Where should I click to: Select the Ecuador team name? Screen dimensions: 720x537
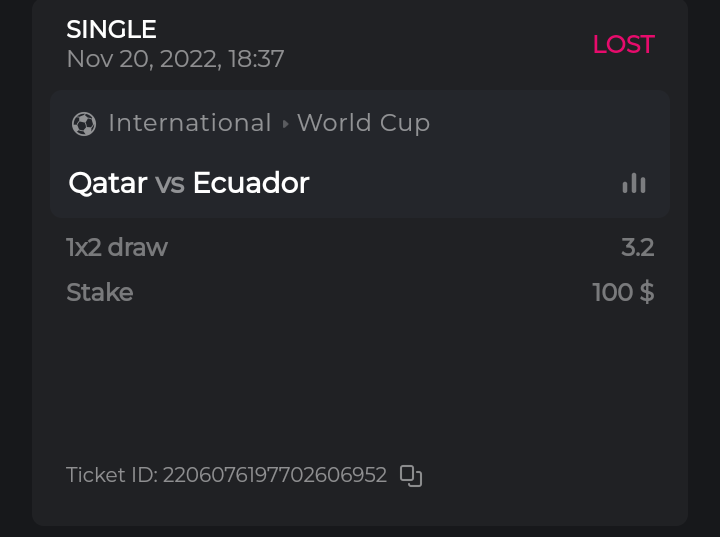point(251,183)
